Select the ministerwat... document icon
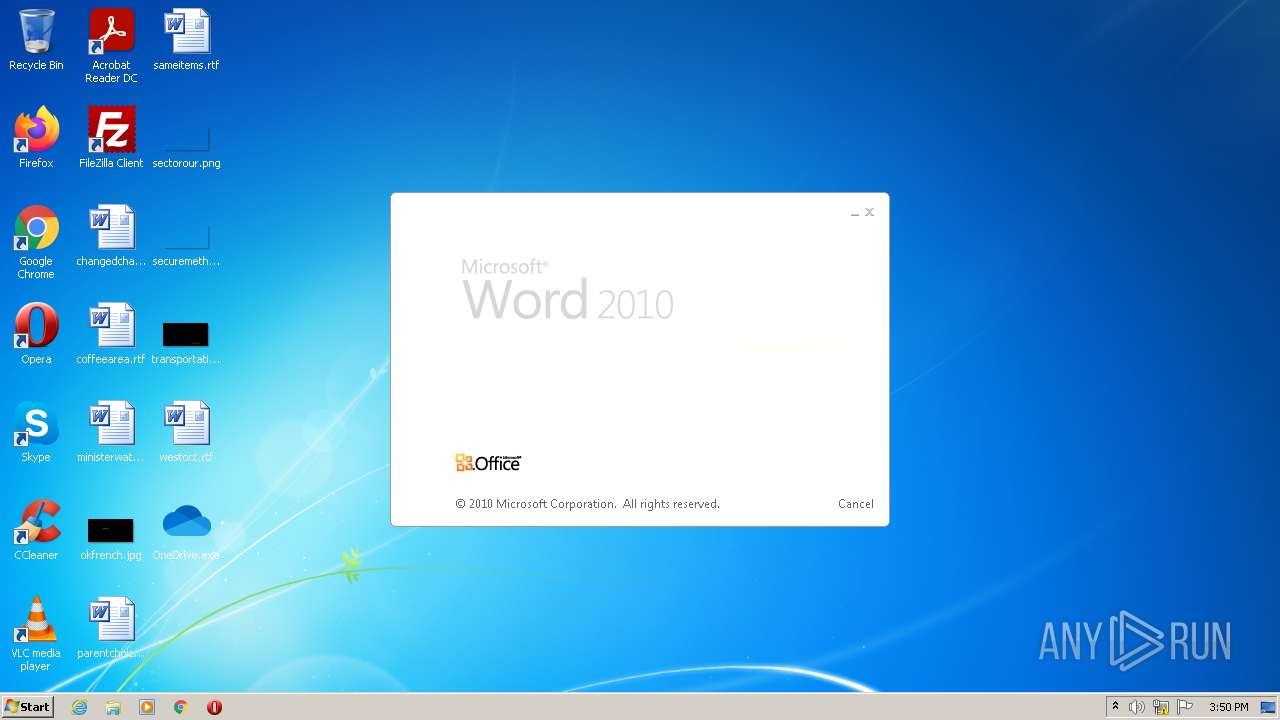1280x720 pixels. [x=111, y=432]
